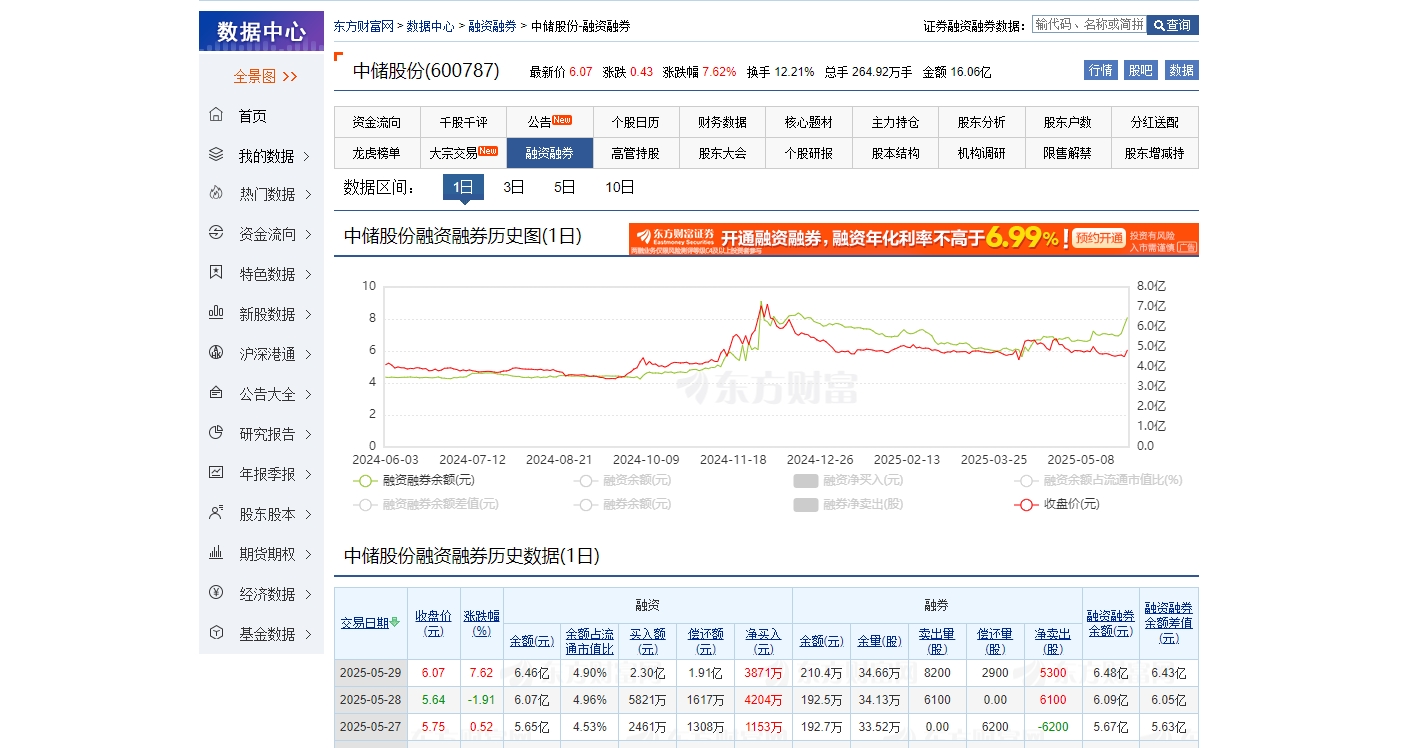Toggle the 融券余额(元) legend series
The height and width of the screenshot is (748, 1412).
pyautogui.click(x=623, y=504)
